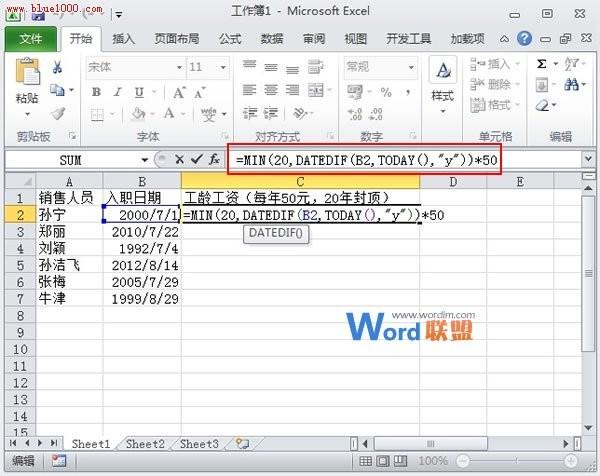Click the text Orientation icon
Viewport: 600px width, 476px height.
click(x=300, y=113)
